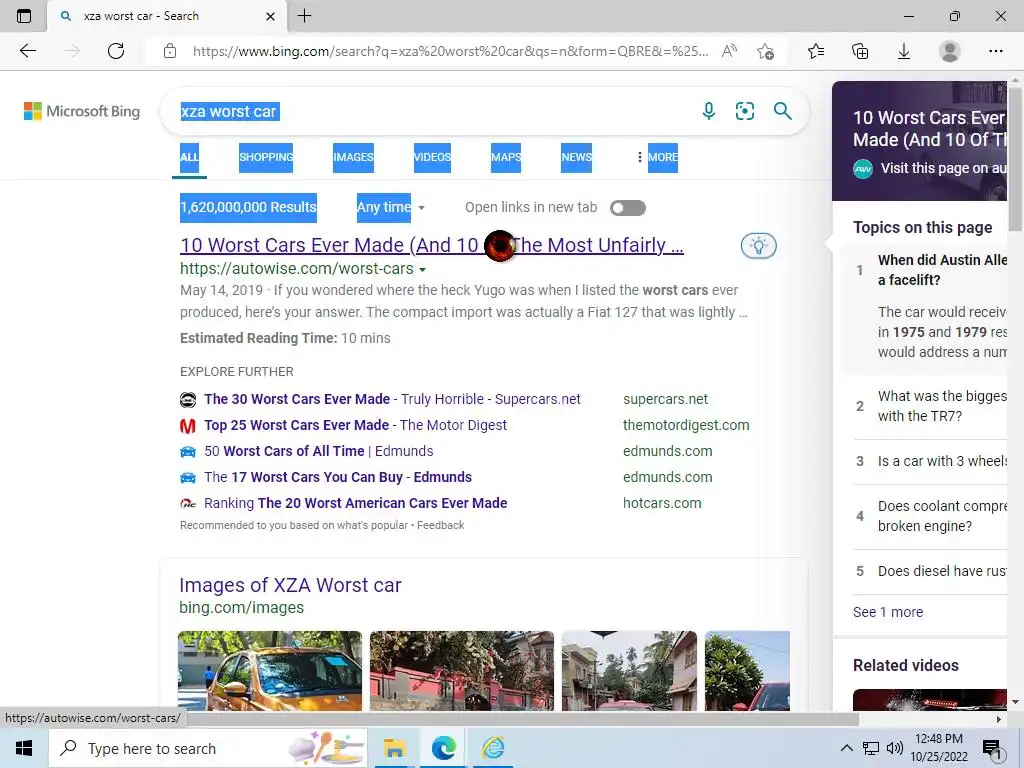
Task: Open the tab actions menu icon
Action: [24, 16]
